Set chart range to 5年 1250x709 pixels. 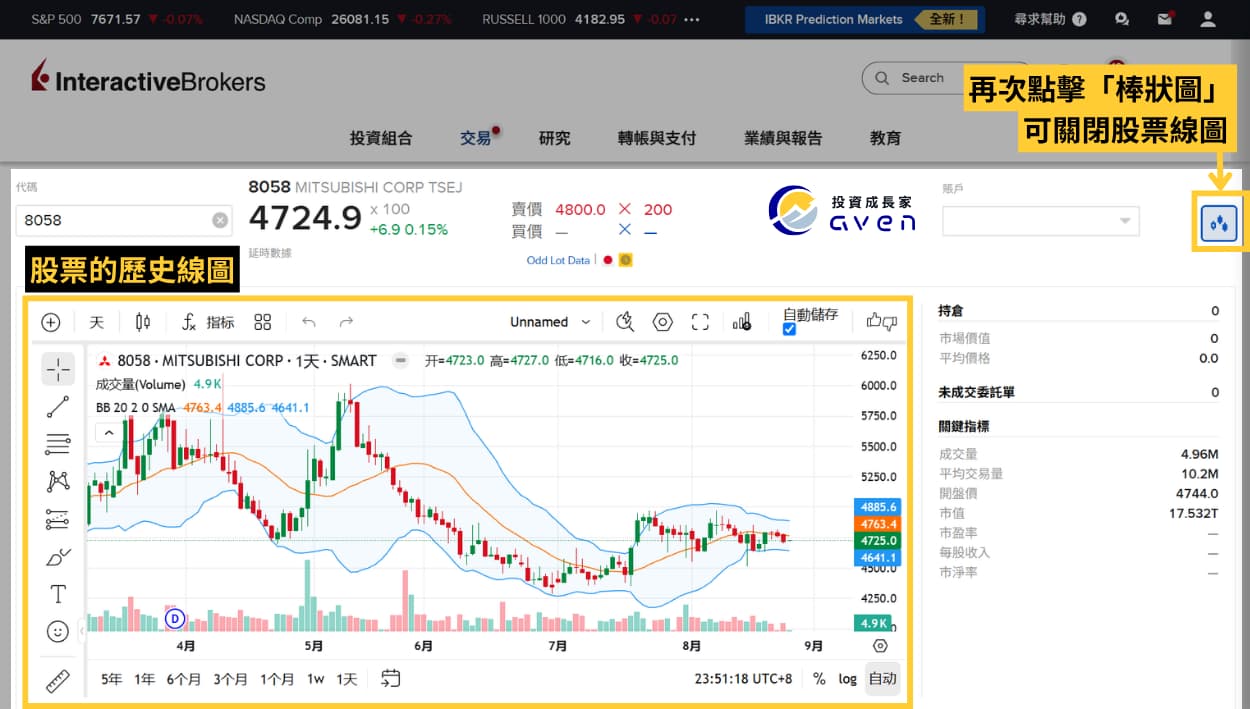pyautogui.click(x=111, y=678)
